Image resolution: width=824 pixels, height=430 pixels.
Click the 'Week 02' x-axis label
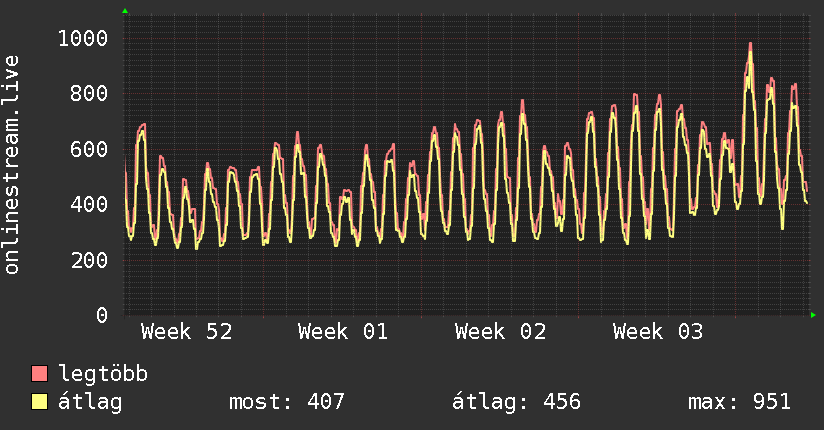point(500,332)
